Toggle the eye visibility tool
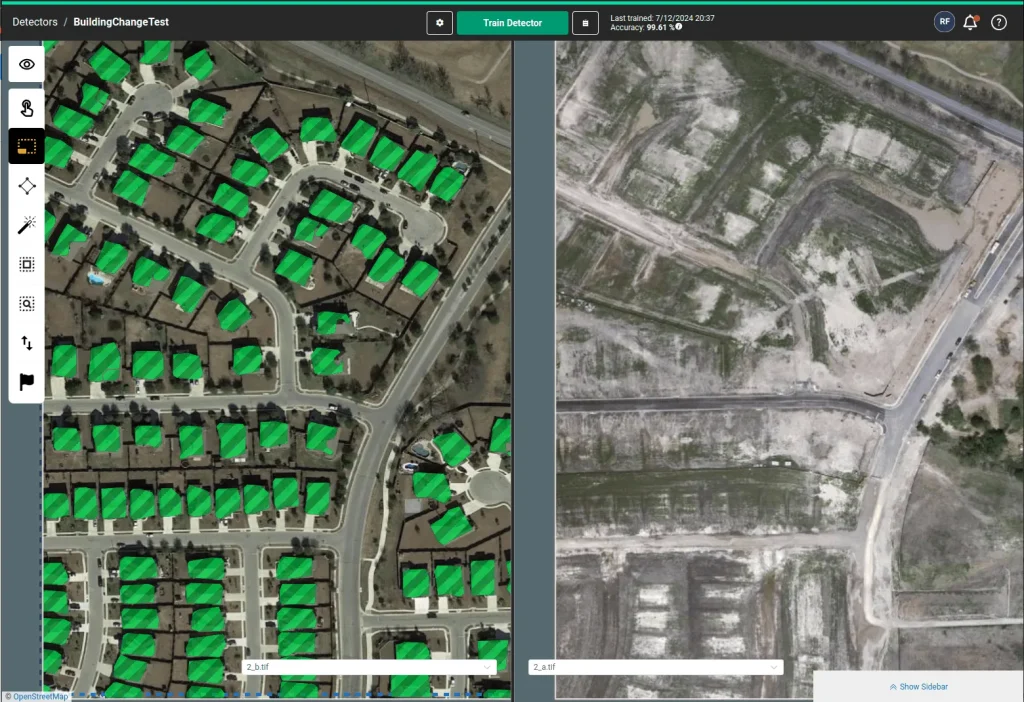The width and height of the screenshot is (1024, 702). [x=27, y=64]
